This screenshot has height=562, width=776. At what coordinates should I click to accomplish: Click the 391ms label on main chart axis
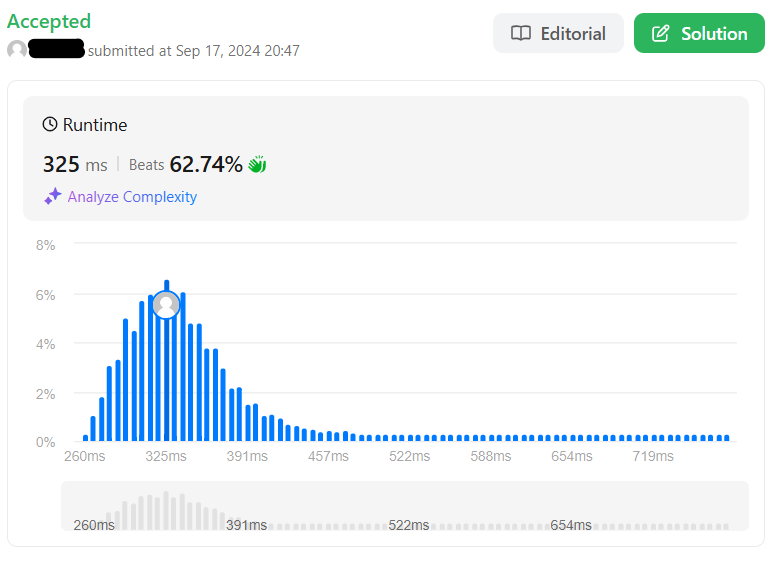247,456
